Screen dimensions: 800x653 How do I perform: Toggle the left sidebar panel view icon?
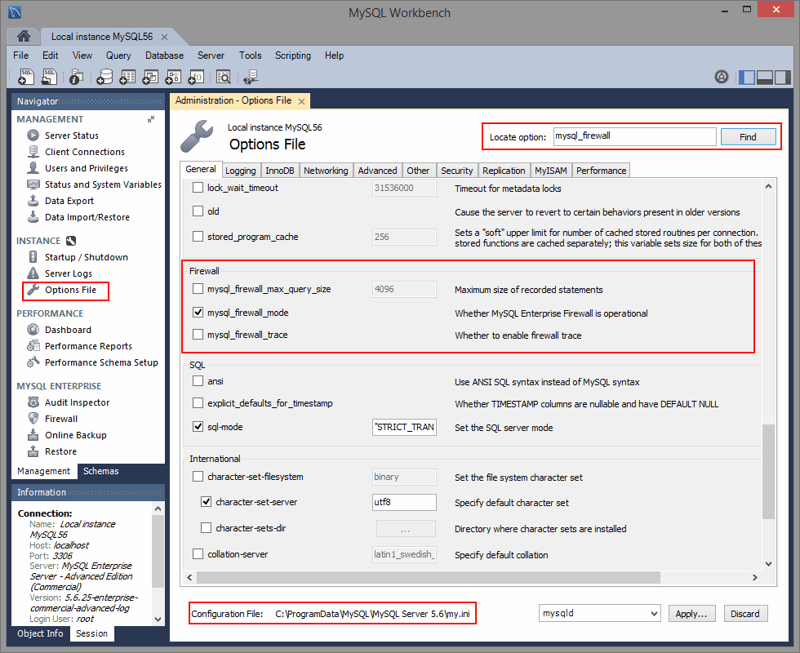pyautogui.click(x=746, y=77)
